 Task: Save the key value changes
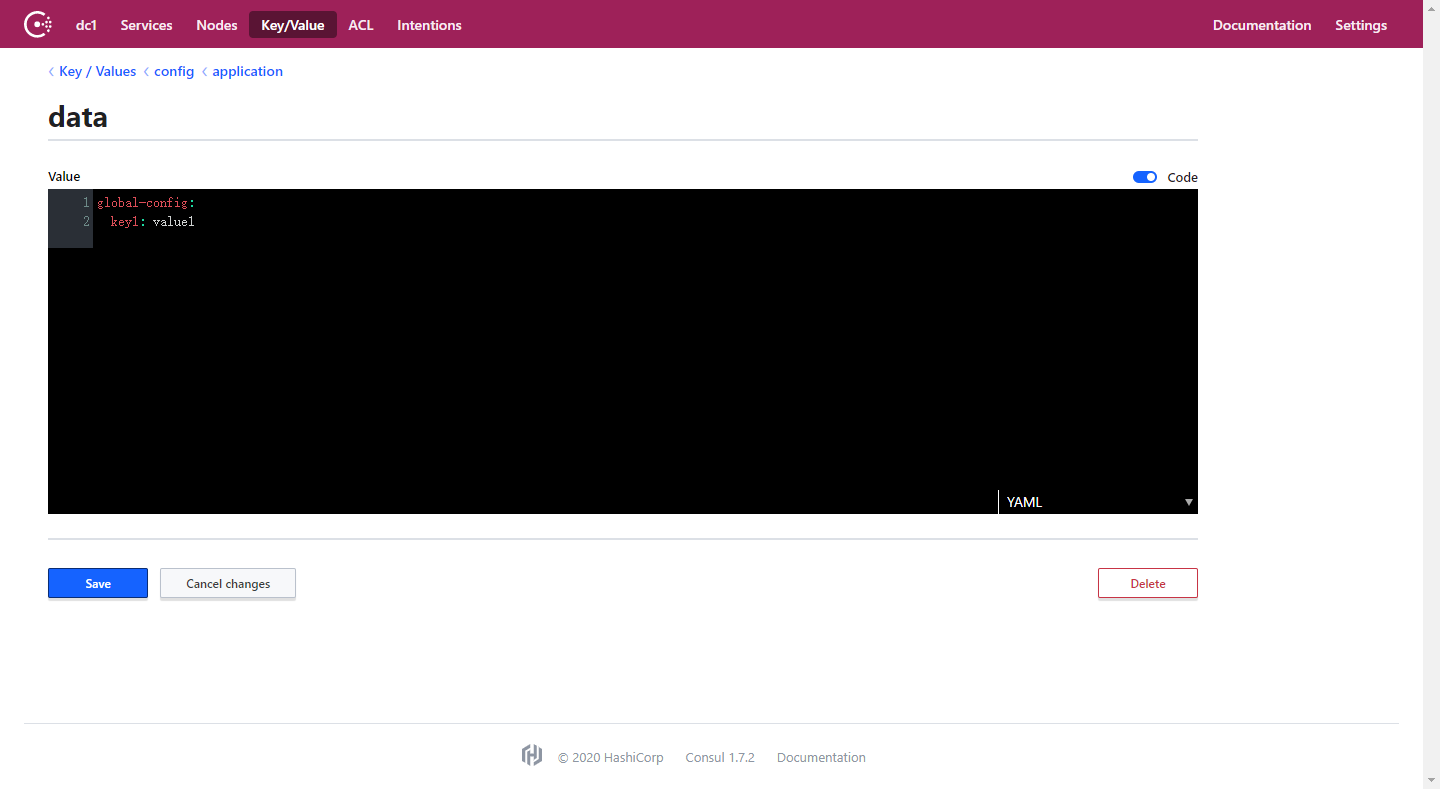pos(98,583)
